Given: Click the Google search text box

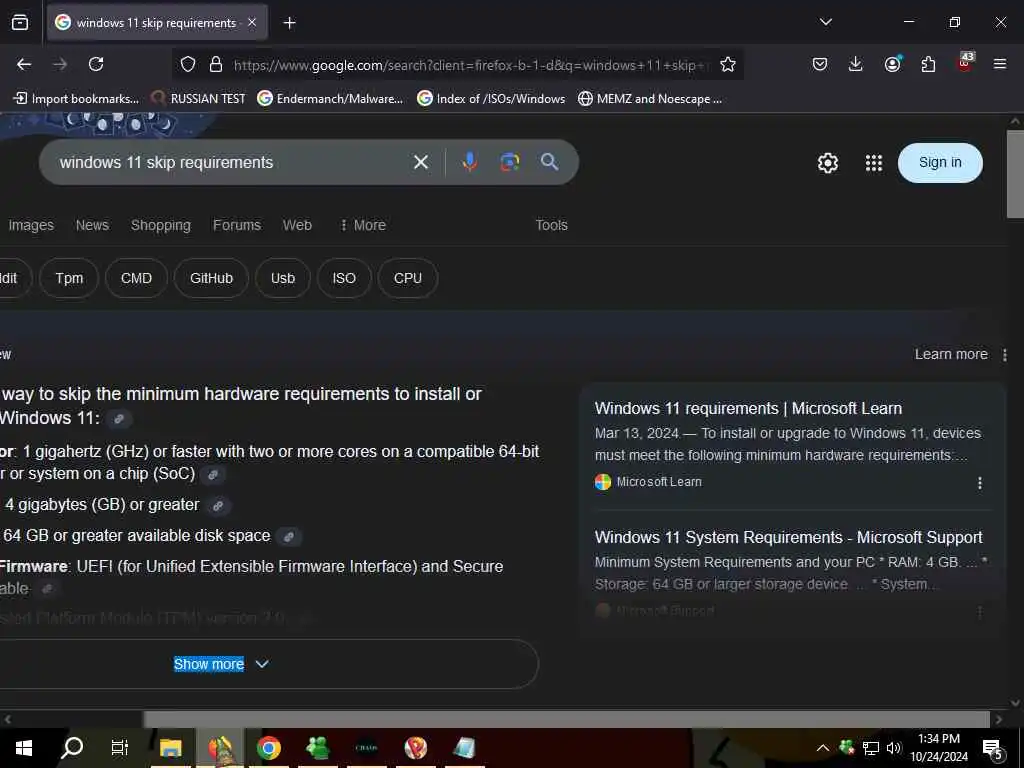Looking at the screenshot, I should click(229, 162).
